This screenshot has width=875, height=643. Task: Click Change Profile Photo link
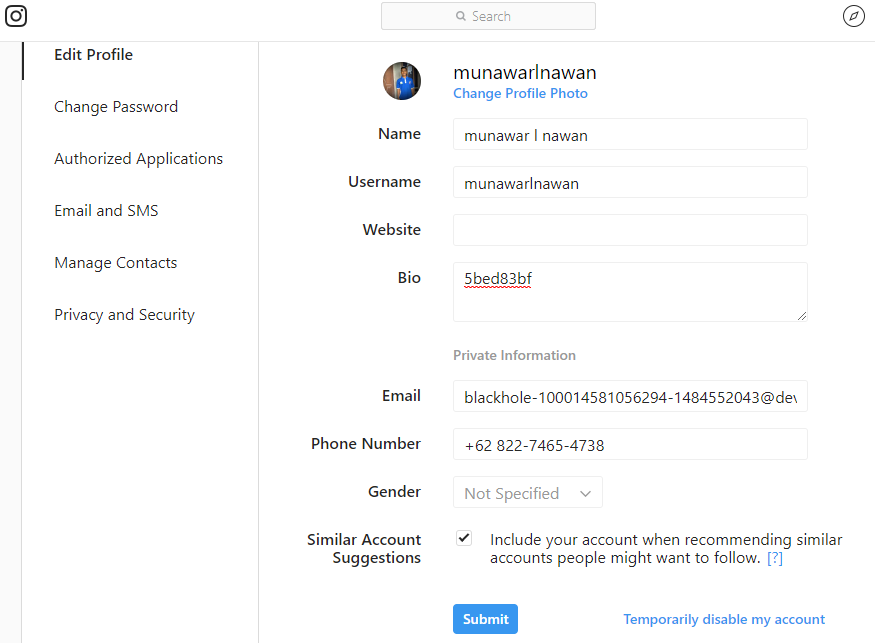(520, 93)
